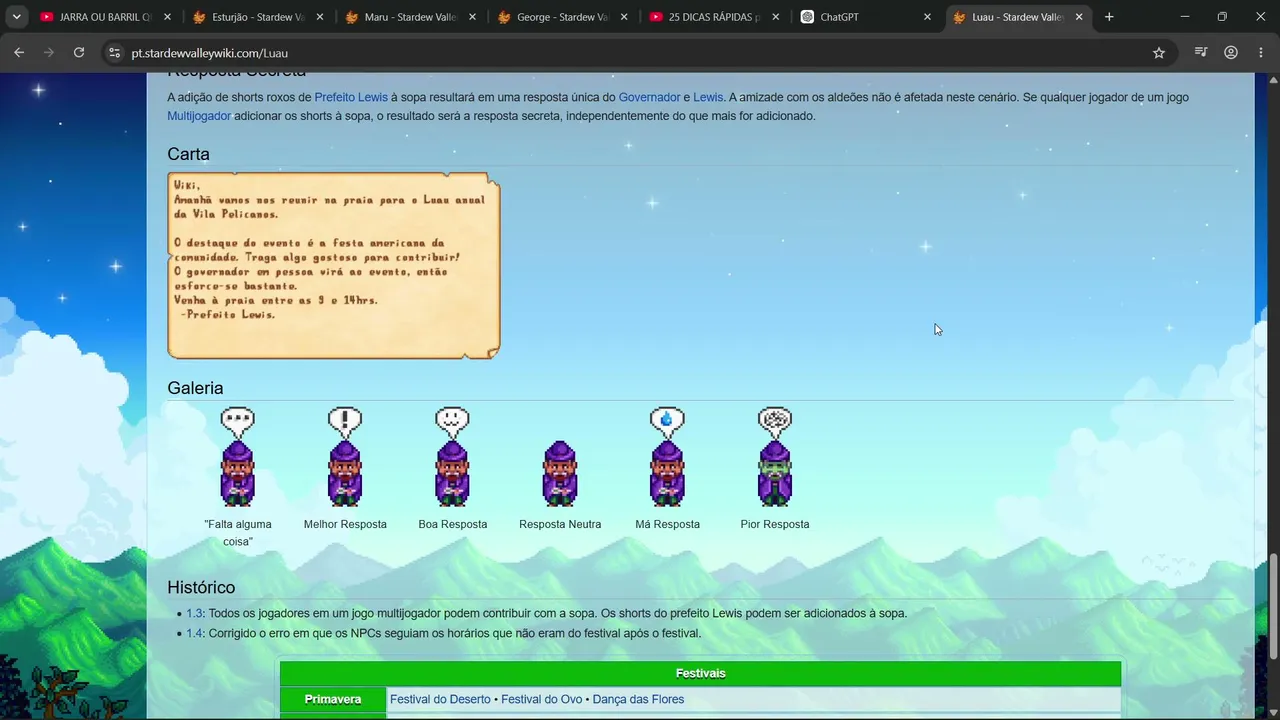Close the Maru tab
Image resolution: width=1280 pixels, height=720 pixels.
pyautogui.click(x=471, y=17)
